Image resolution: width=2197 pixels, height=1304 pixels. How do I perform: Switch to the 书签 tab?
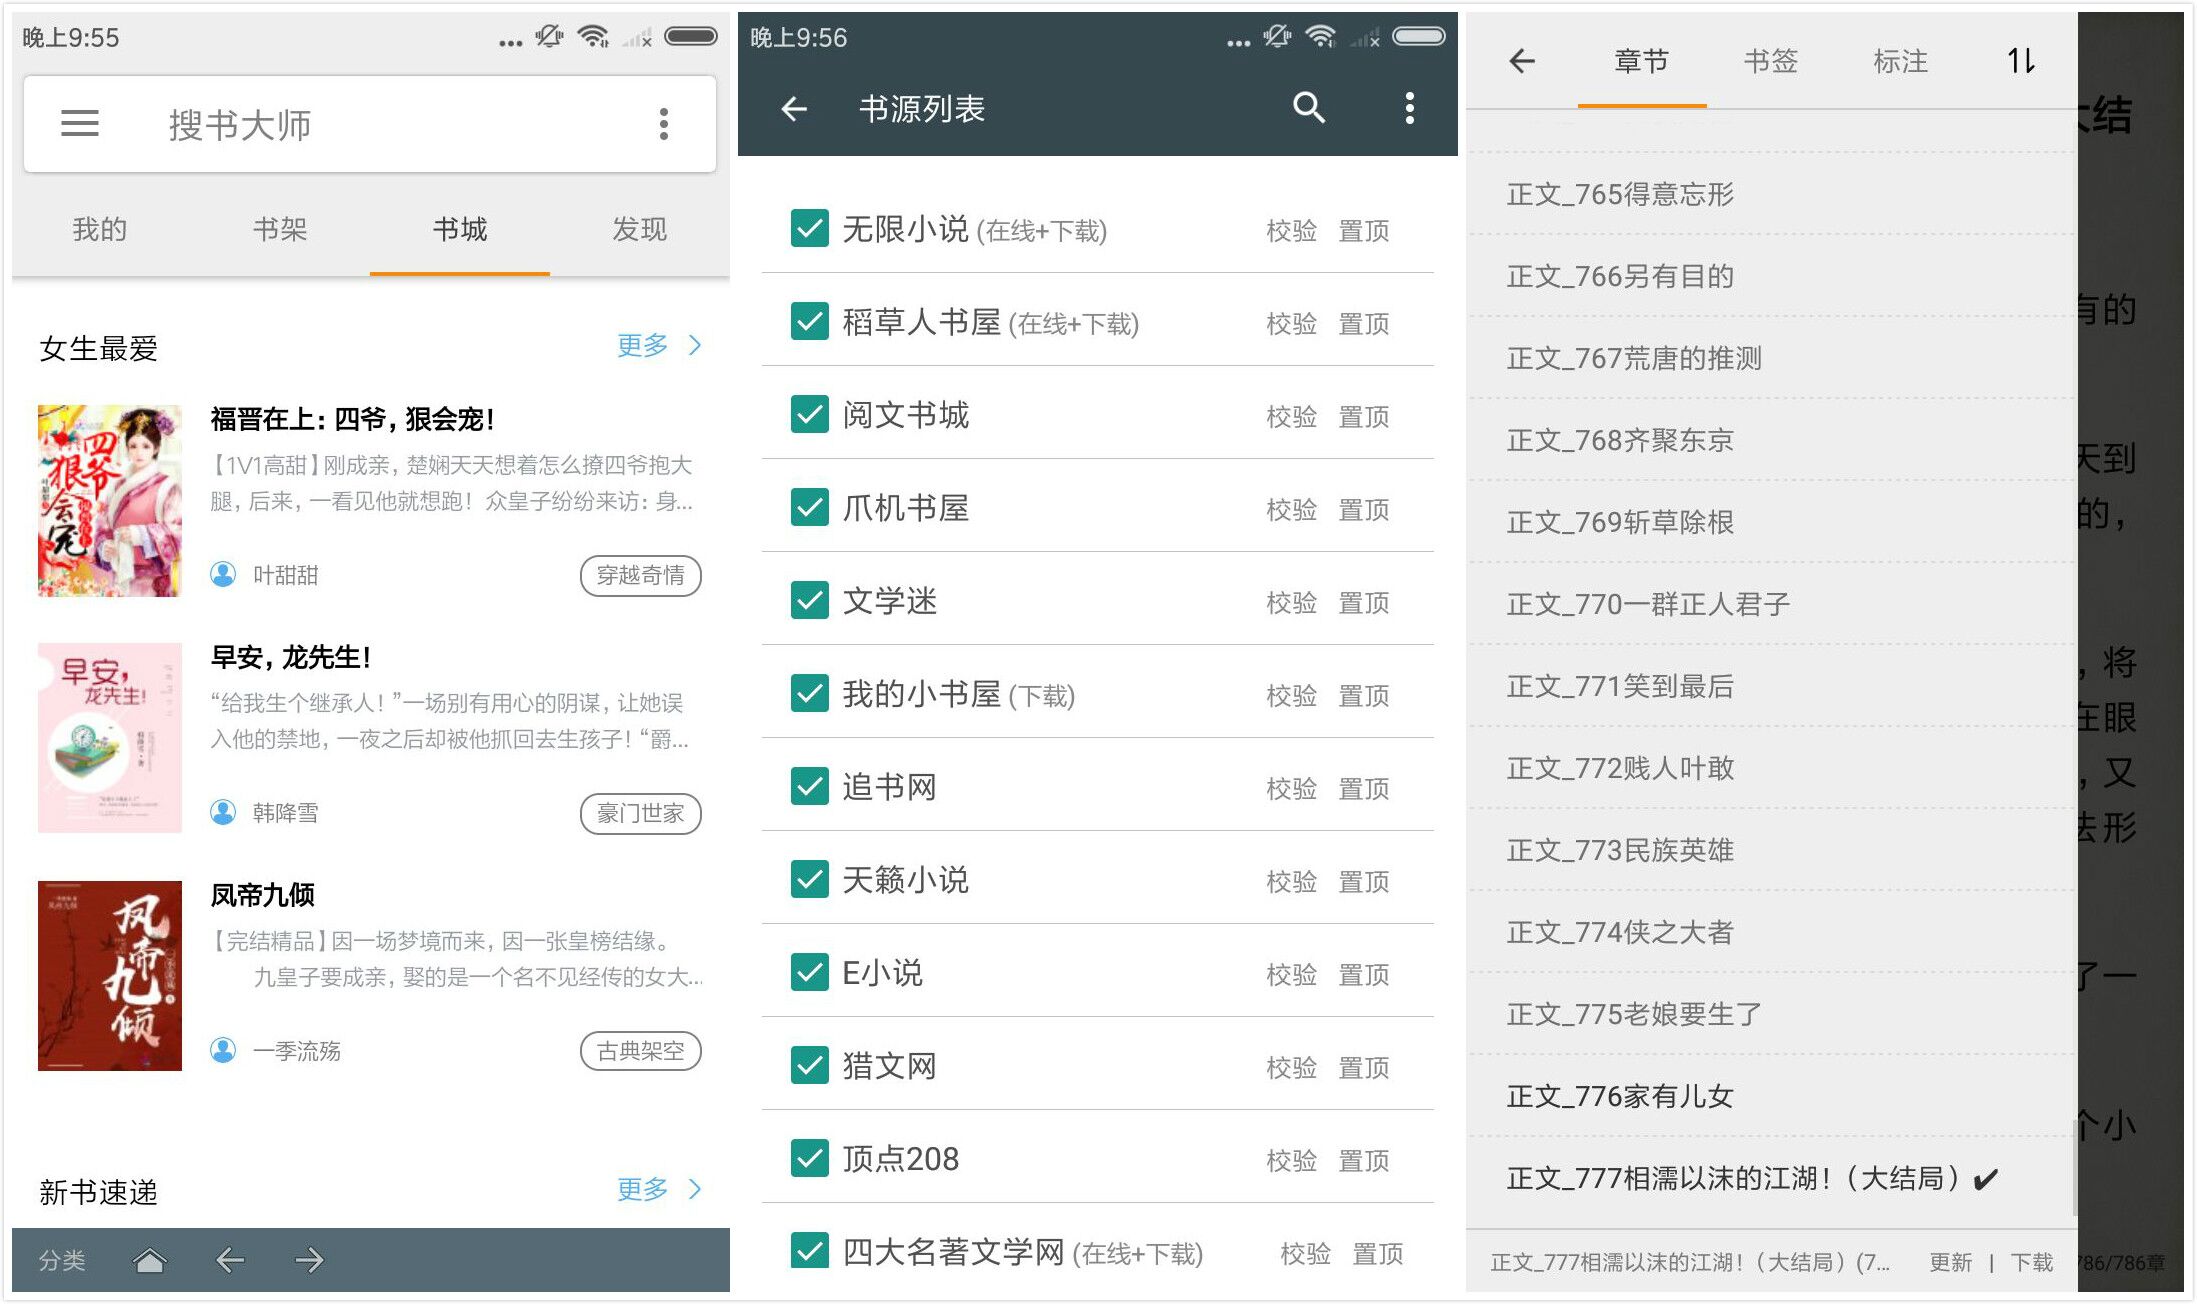click(x=1770, y=61)
